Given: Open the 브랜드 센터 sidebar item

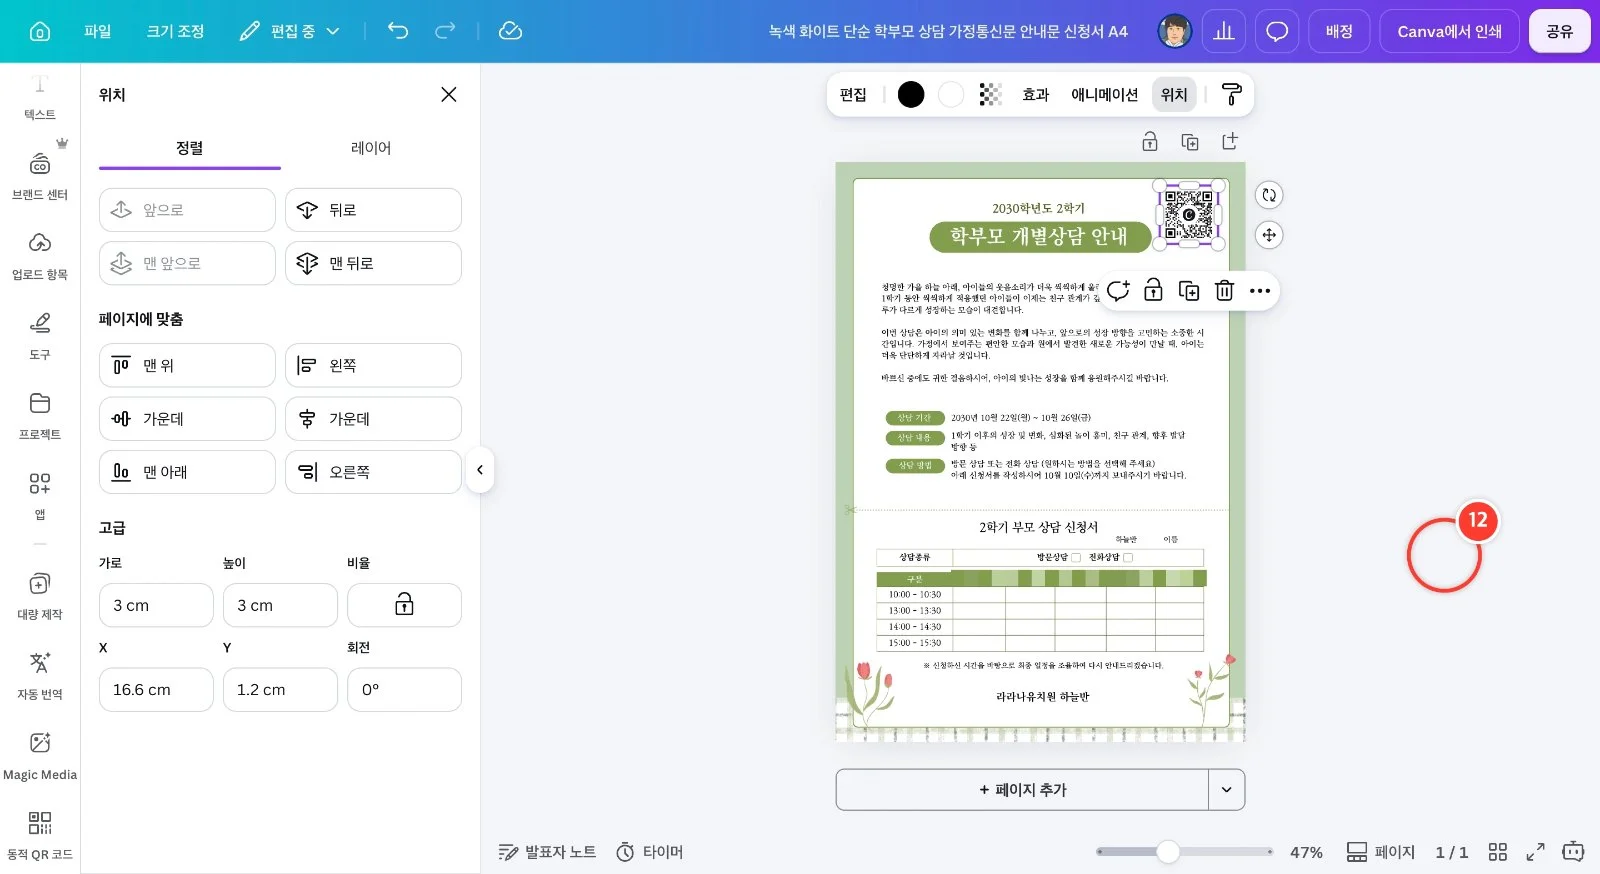Looking at the screenshot, I should click(x=40, y=175).
